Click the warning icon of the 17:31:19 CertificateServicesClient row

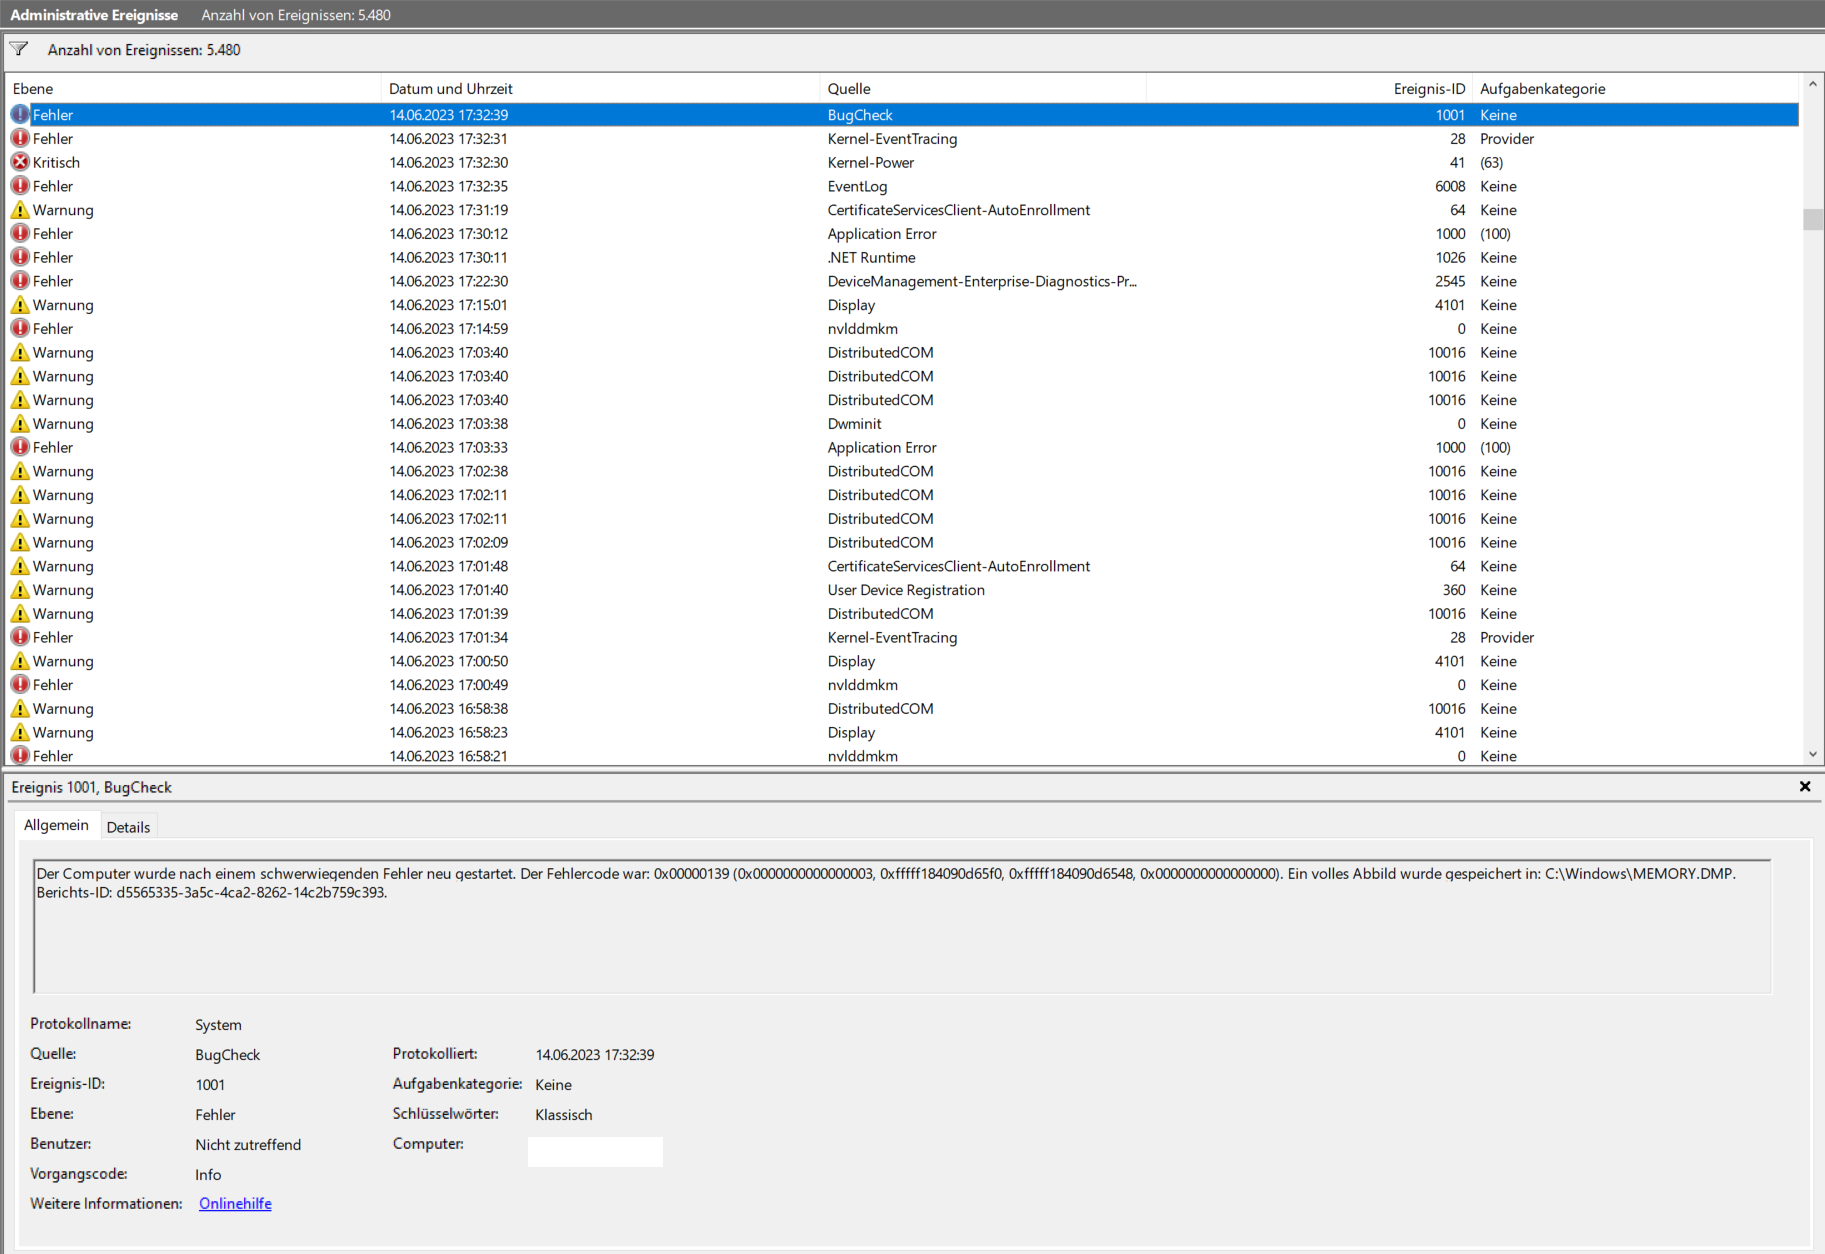click(x=20, y=210)
